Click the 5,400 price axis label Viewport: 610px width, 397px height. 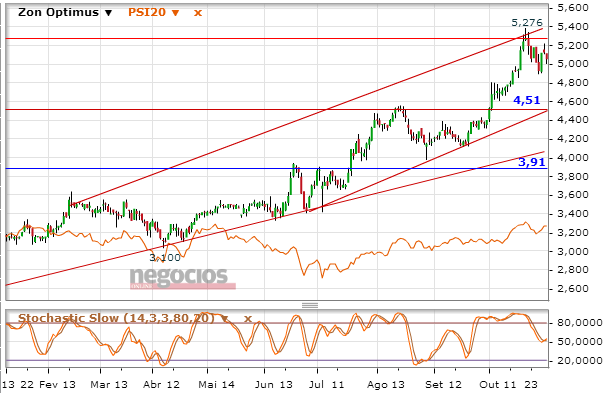click(x=573, y=26)
